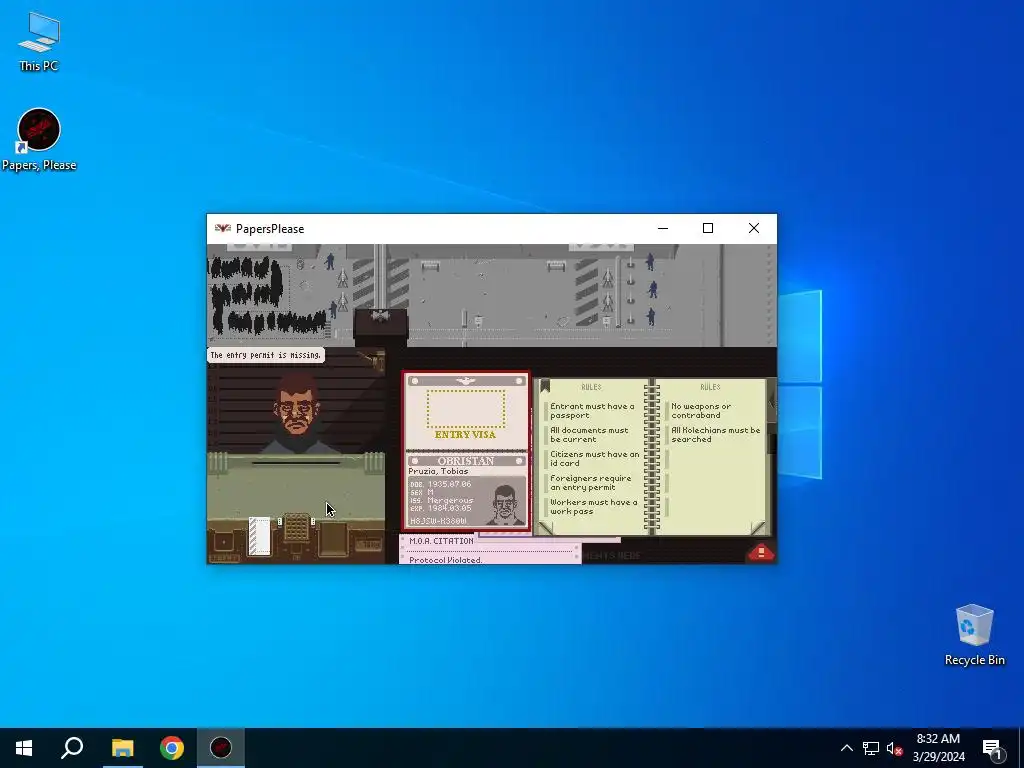1024x768 pixels.
Task: Minimize the PapersPlease window
Action: pos(663,229)
